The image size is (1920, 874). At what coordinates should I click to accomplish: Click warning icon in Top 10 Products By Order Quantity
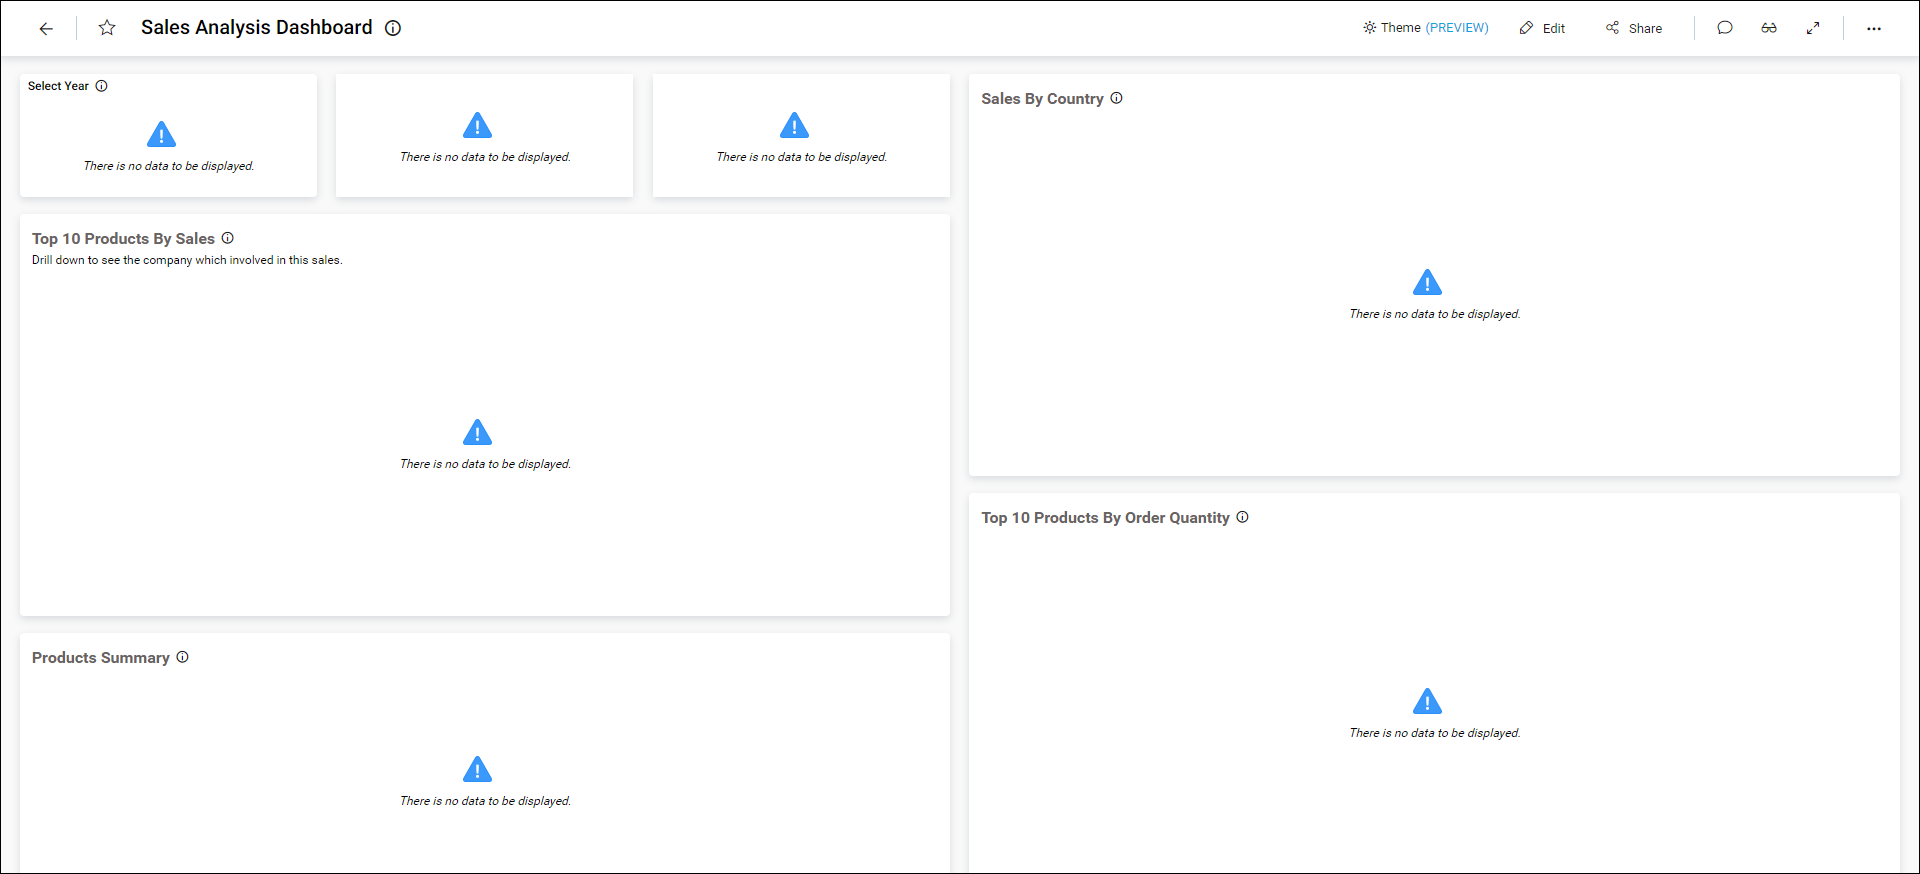pos(1427,701)
